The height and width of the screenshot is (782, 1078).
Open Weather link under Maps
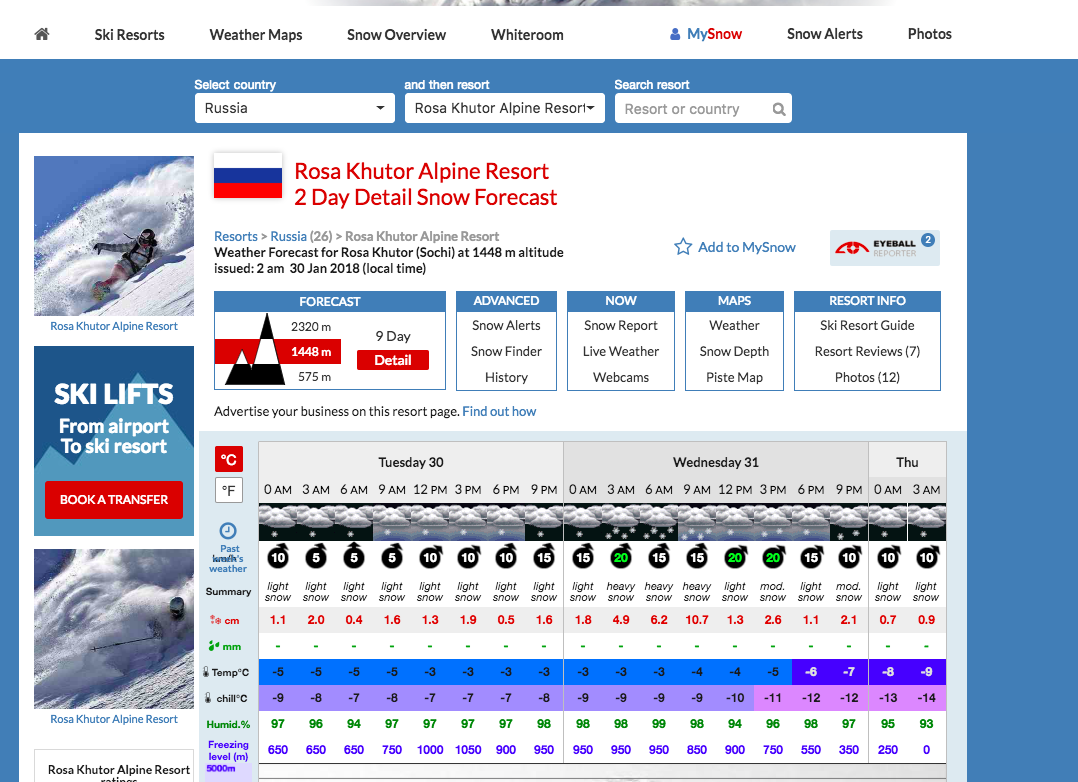[734, 325]
